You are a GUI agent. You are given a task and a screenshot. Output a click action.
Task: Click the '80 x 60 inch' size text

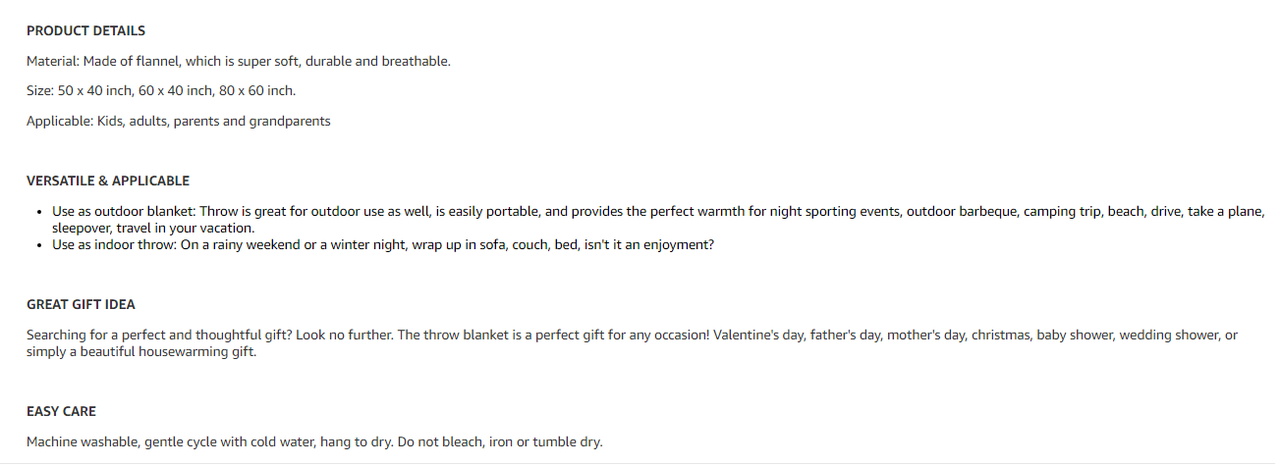257,91
